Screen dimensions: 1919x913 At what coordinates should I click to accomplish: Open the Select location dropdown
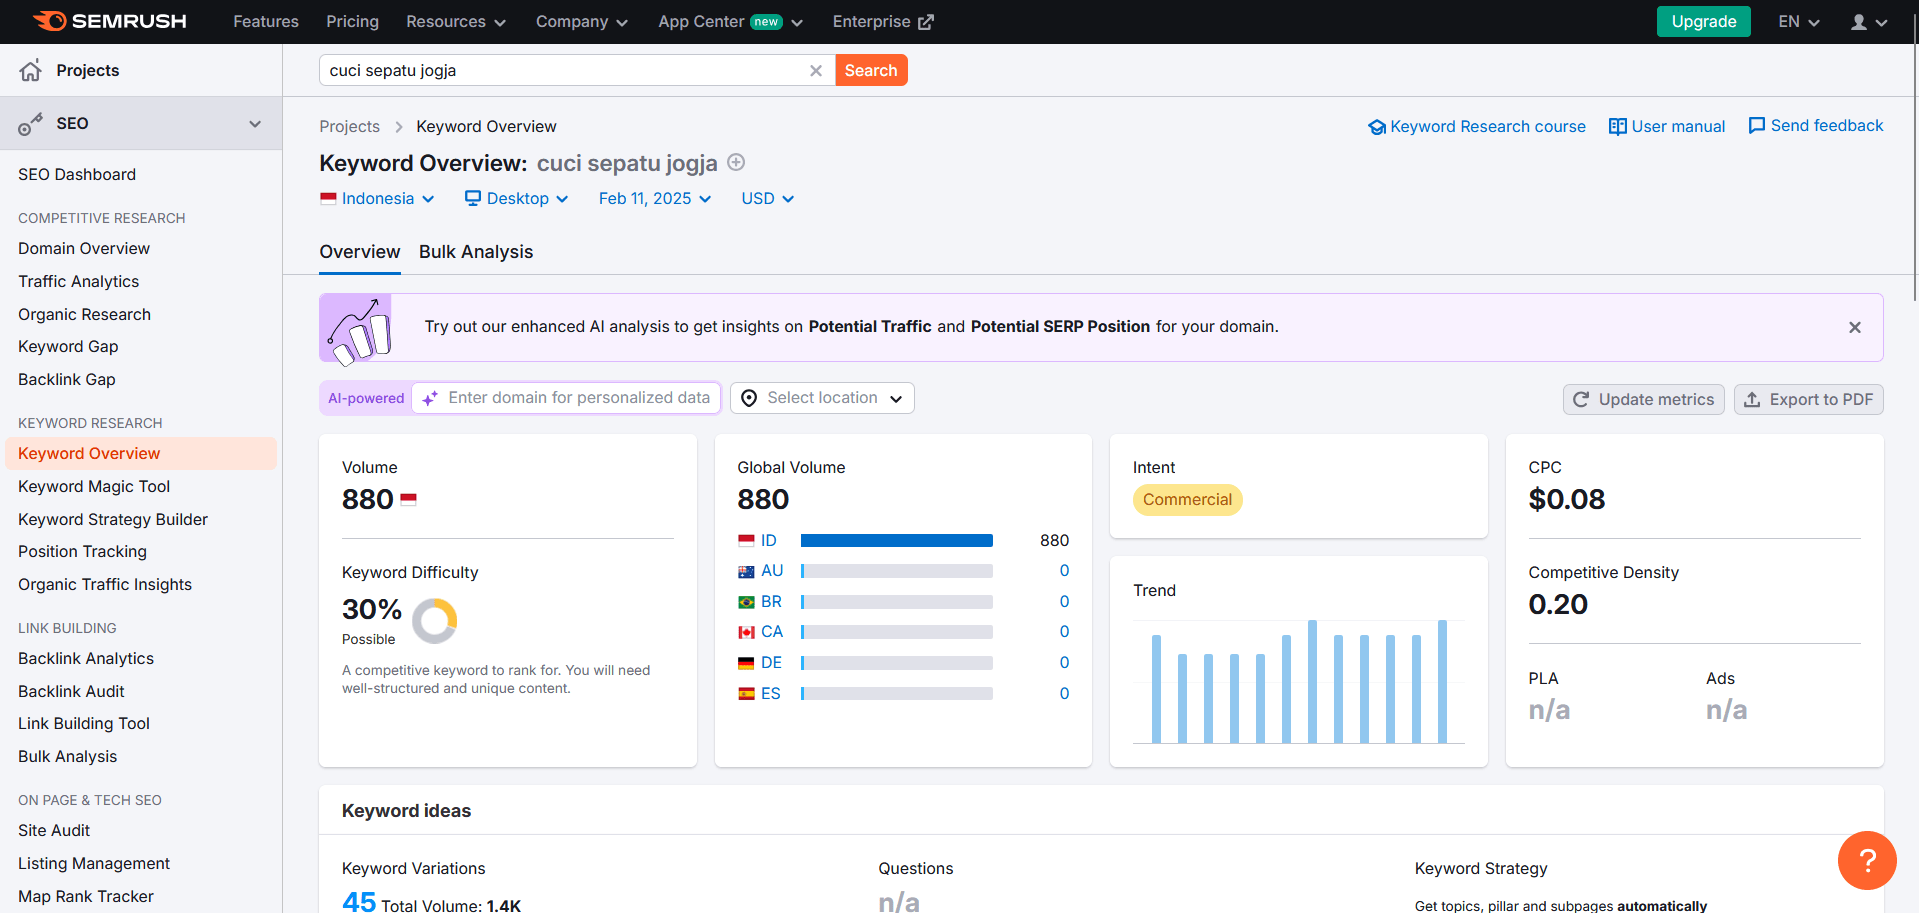tap(822, 398)
